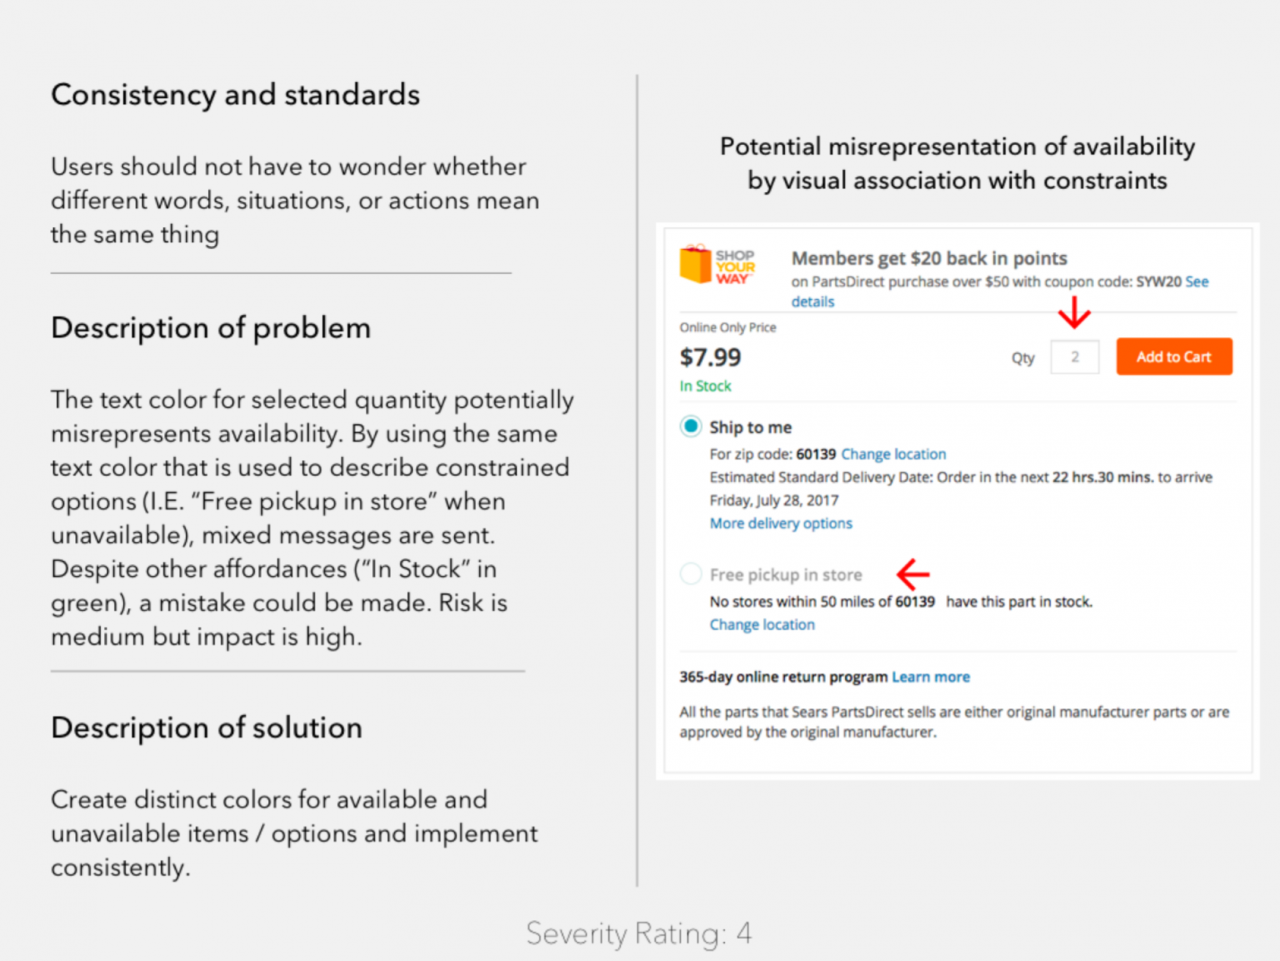1280x961 pixels.
Task: Open the "See details" coupon link
Action: (x=1196, y=282)
